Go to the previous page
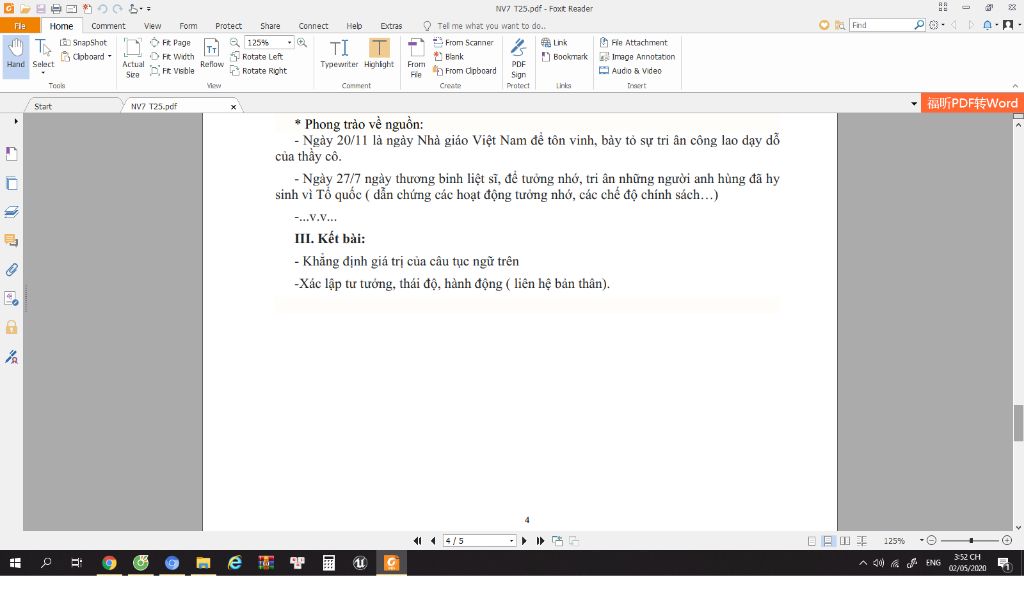 433,541
